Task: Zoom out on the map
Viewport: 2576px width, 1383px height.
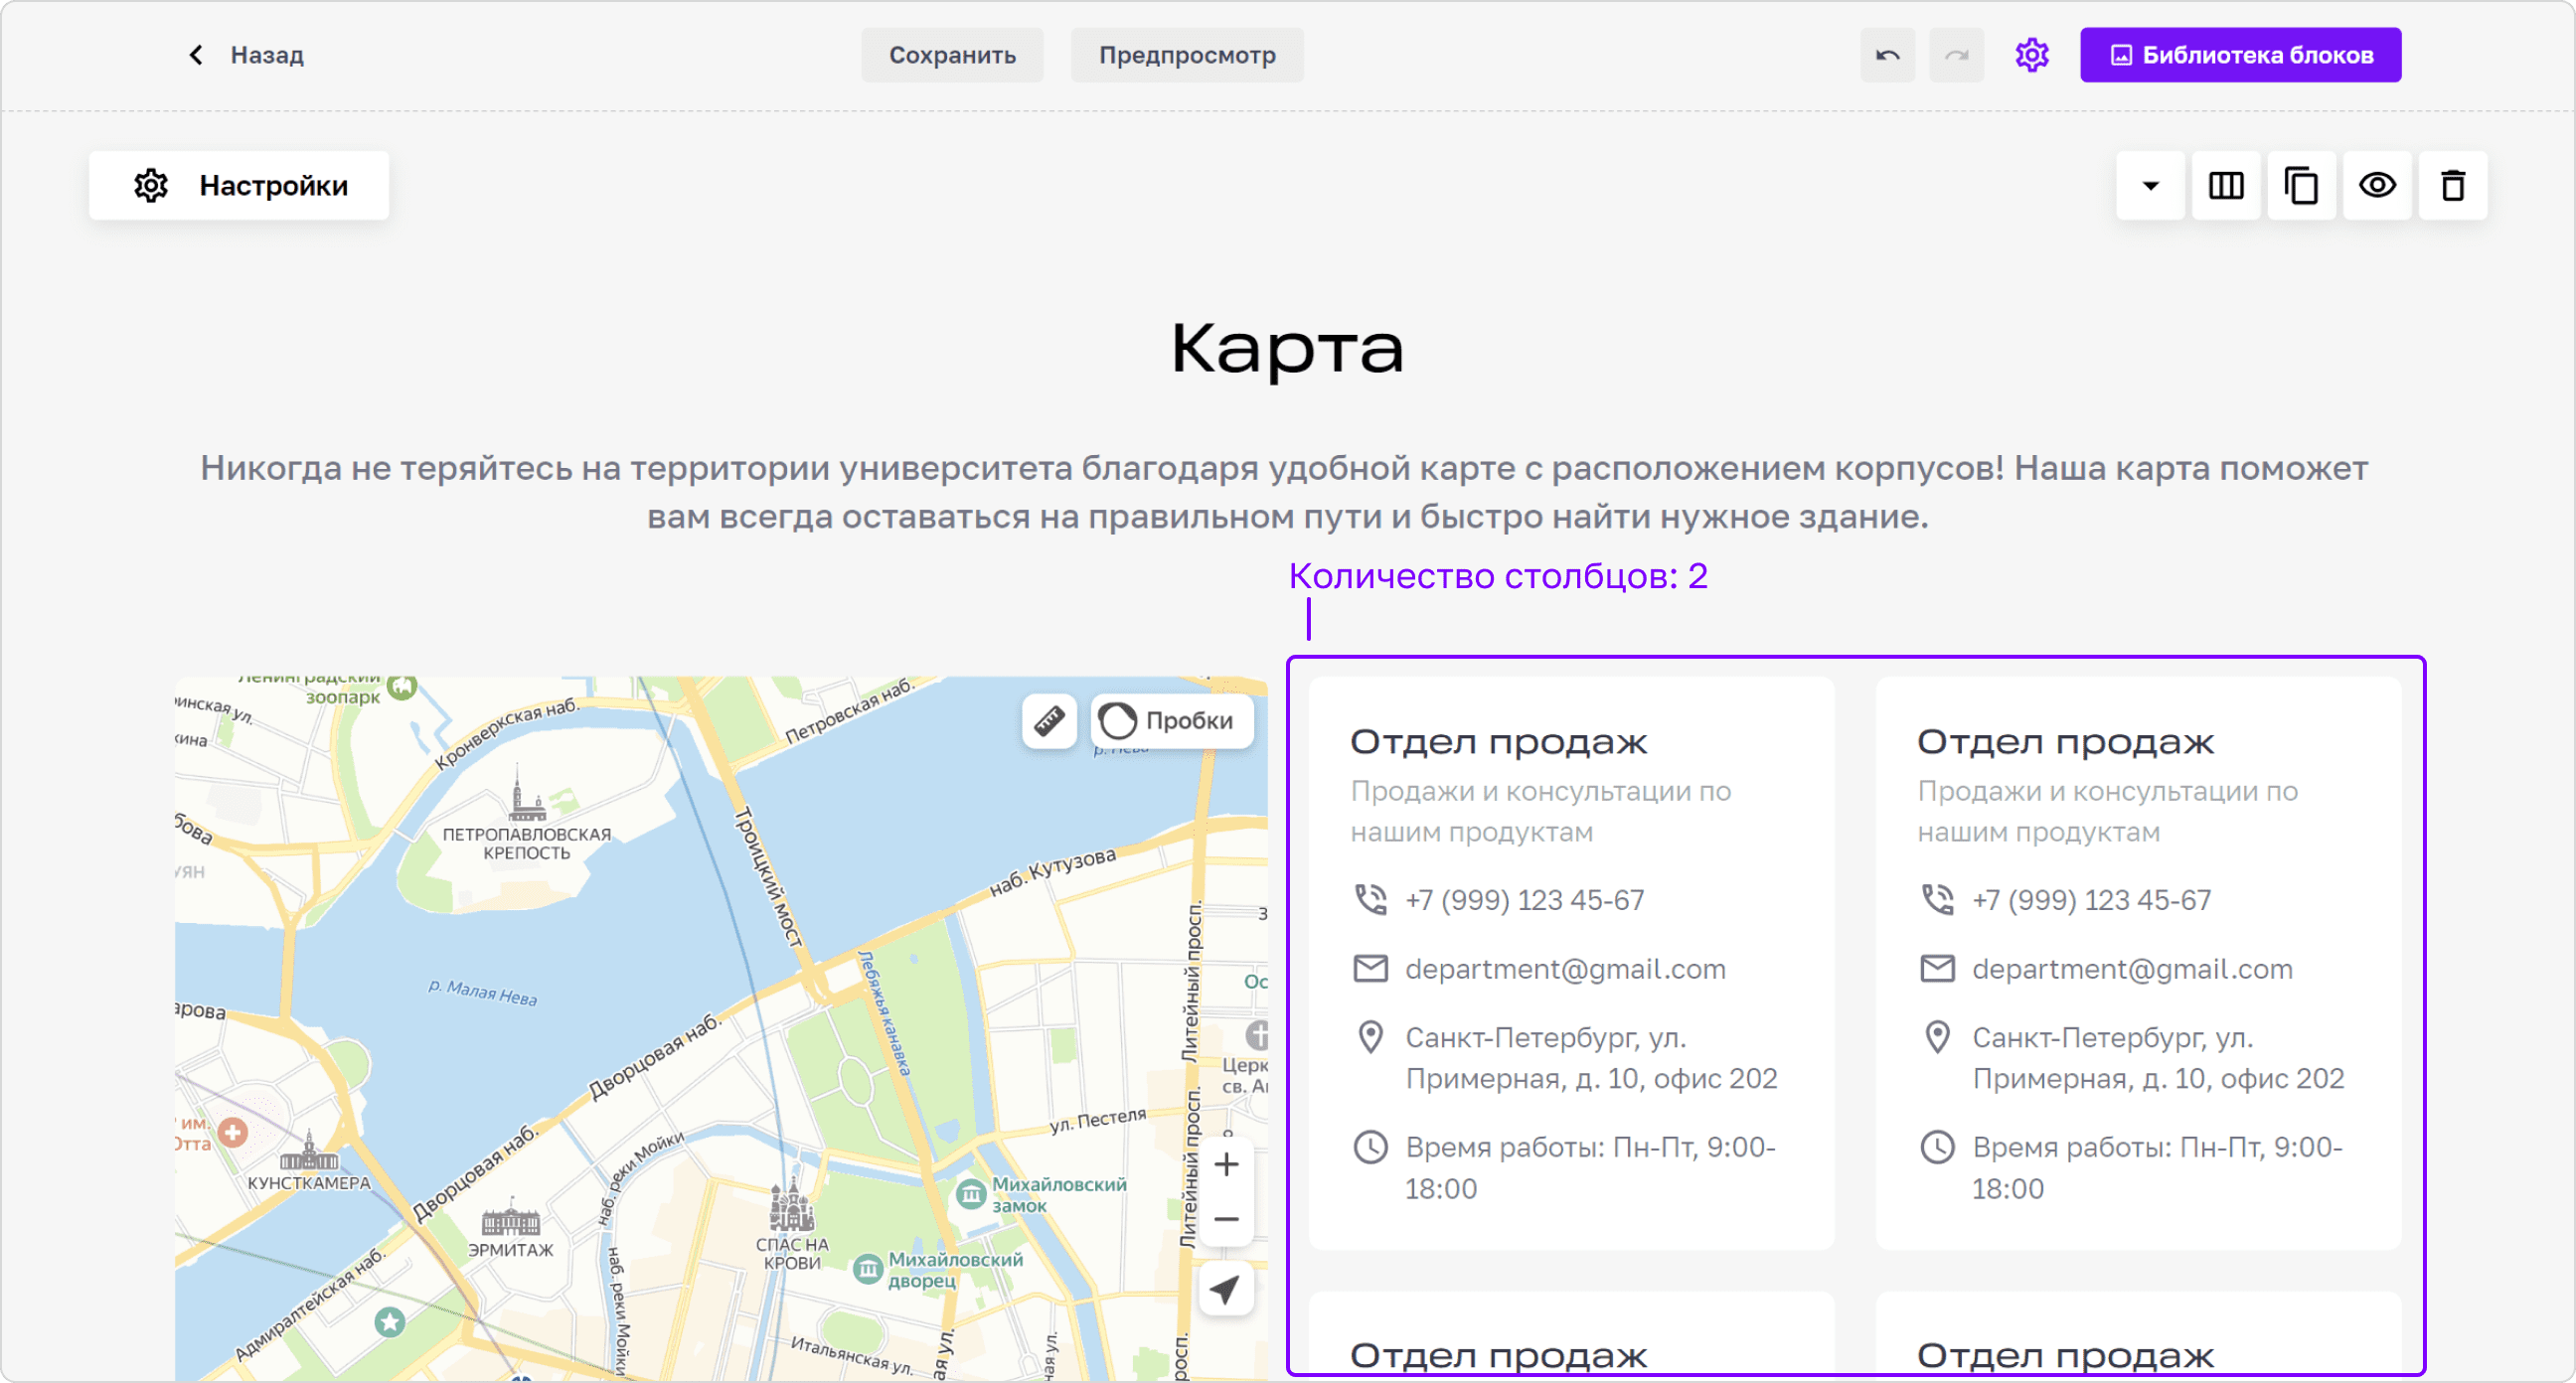Action: tap(1226, 1219)
